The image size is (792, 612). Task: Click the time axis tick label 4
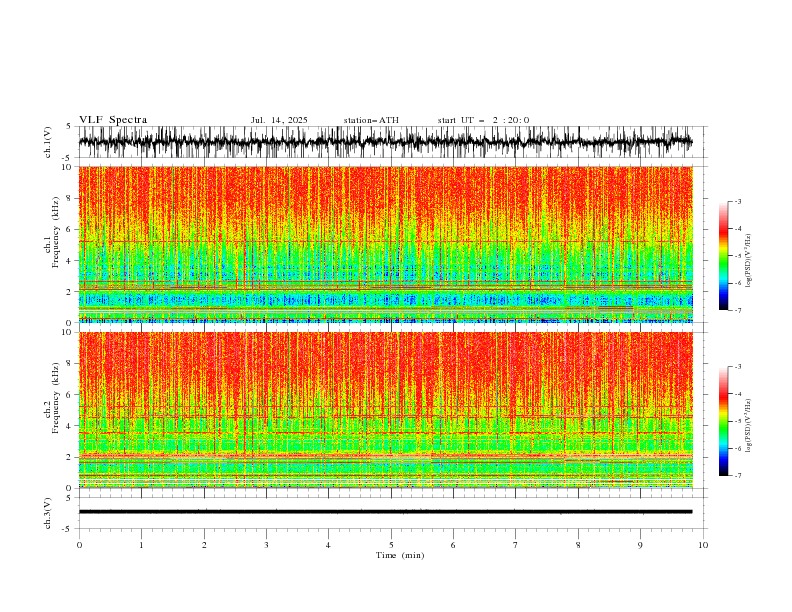pyautogui.click(x=328, y=545)
